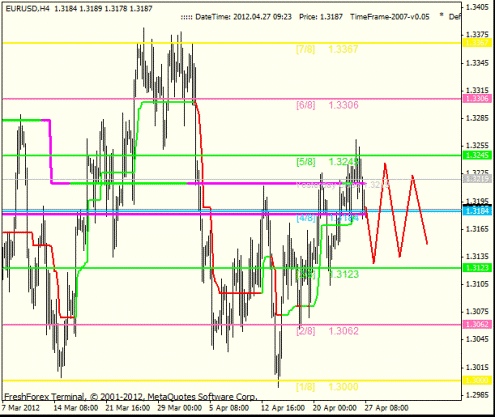The width and height of the screenshot is (495, 417).
Task: Click the [6/8] Murrey level label
Action: click(x=305, y=105)
